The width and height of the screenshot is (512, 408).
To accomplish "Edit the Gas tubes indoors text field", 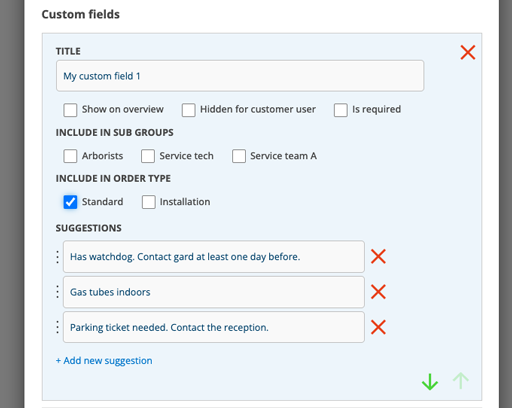I will tap(214, 292).
